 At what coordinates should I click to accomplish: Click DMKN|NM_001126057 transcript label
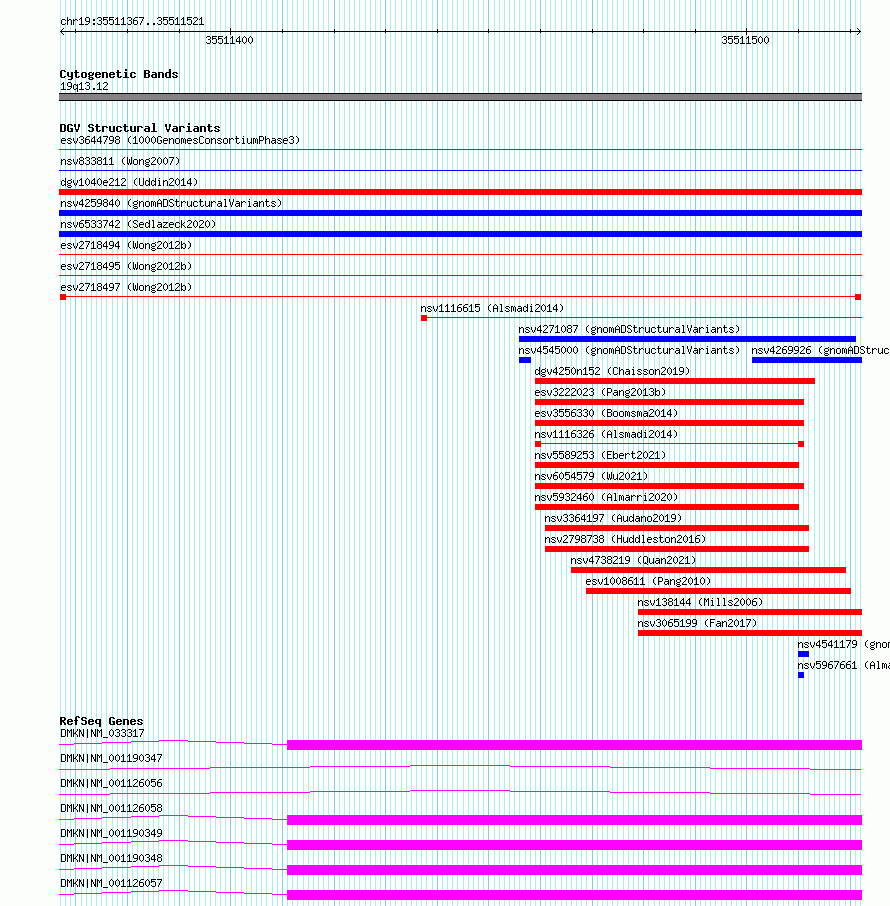click(x=111, y=883)
